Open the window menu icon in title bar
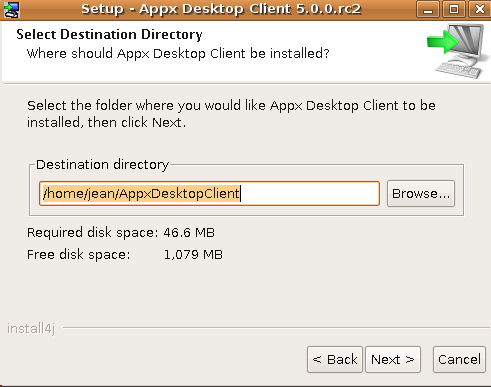 12,9
